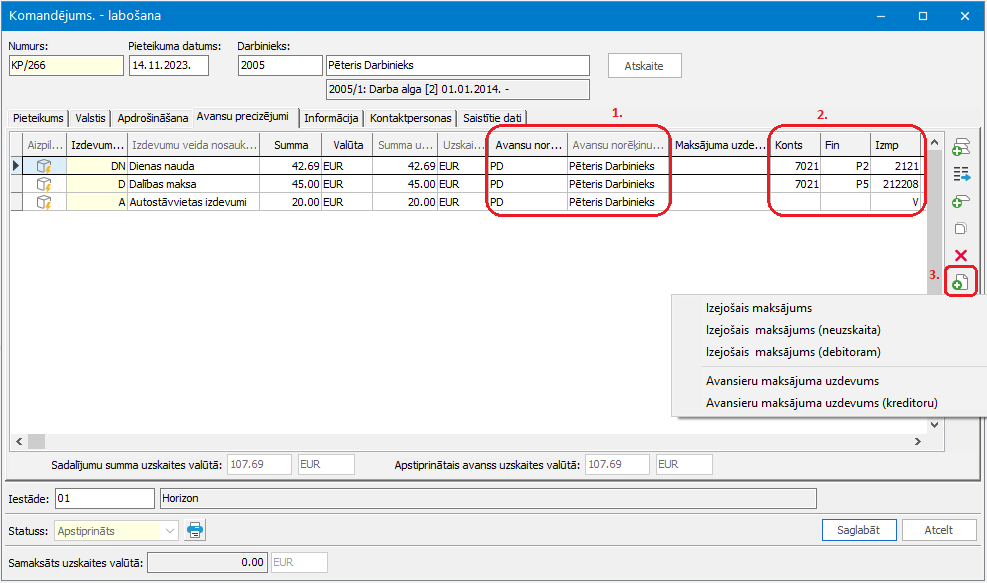Click the horizontal scrollbar right arrow

[x=918, y=441]
